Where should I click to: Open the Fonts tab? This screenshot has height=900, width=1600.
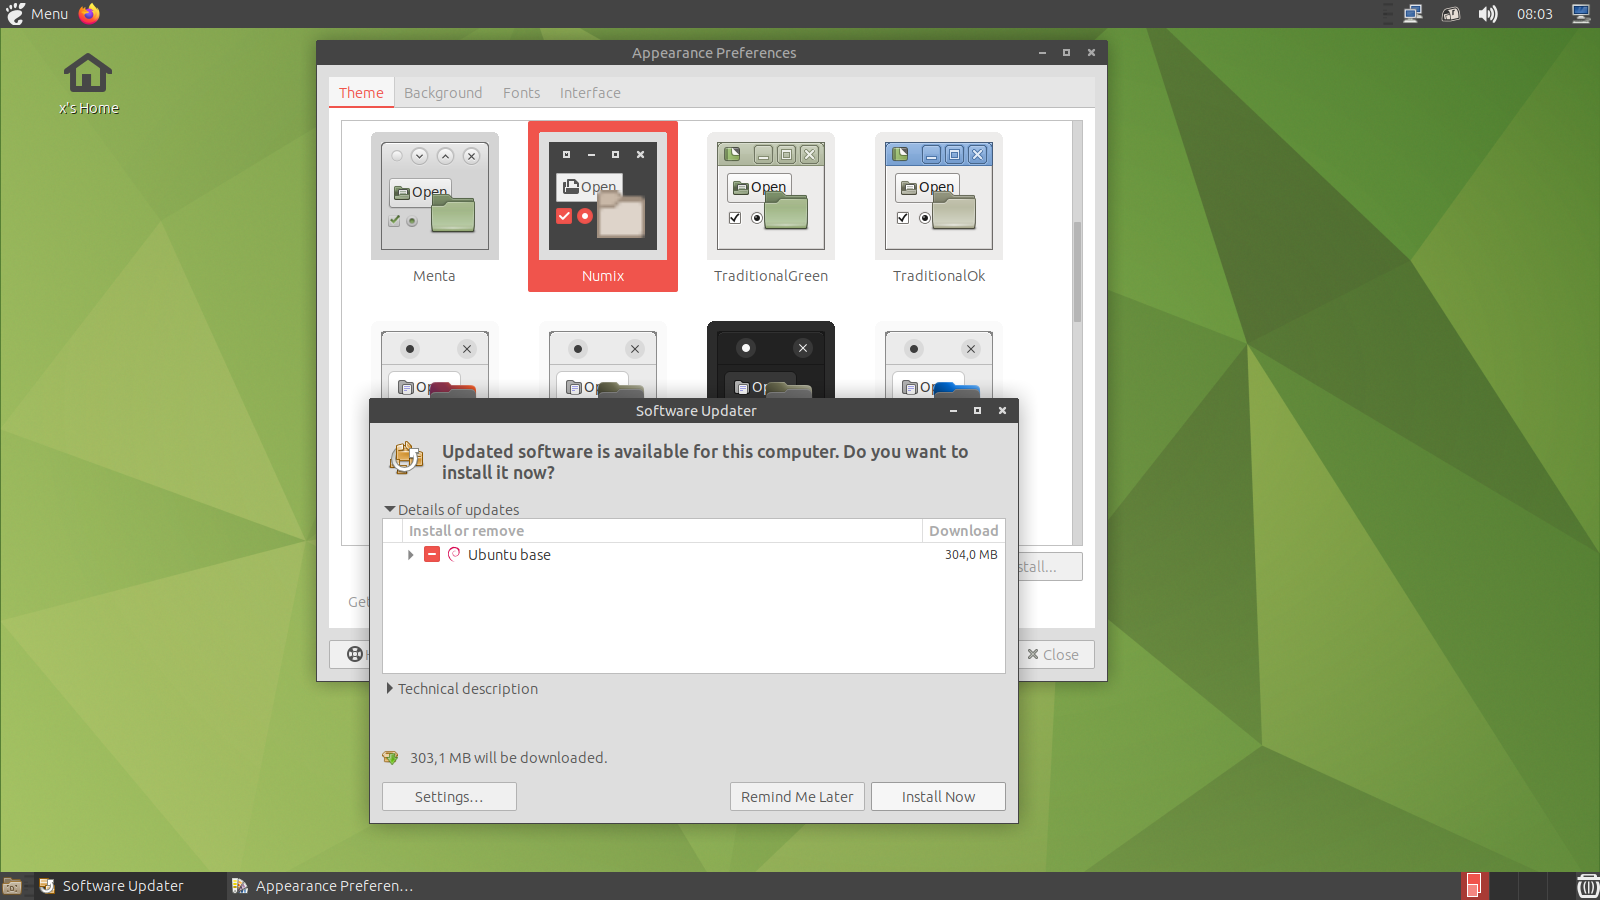click(521, 92)
